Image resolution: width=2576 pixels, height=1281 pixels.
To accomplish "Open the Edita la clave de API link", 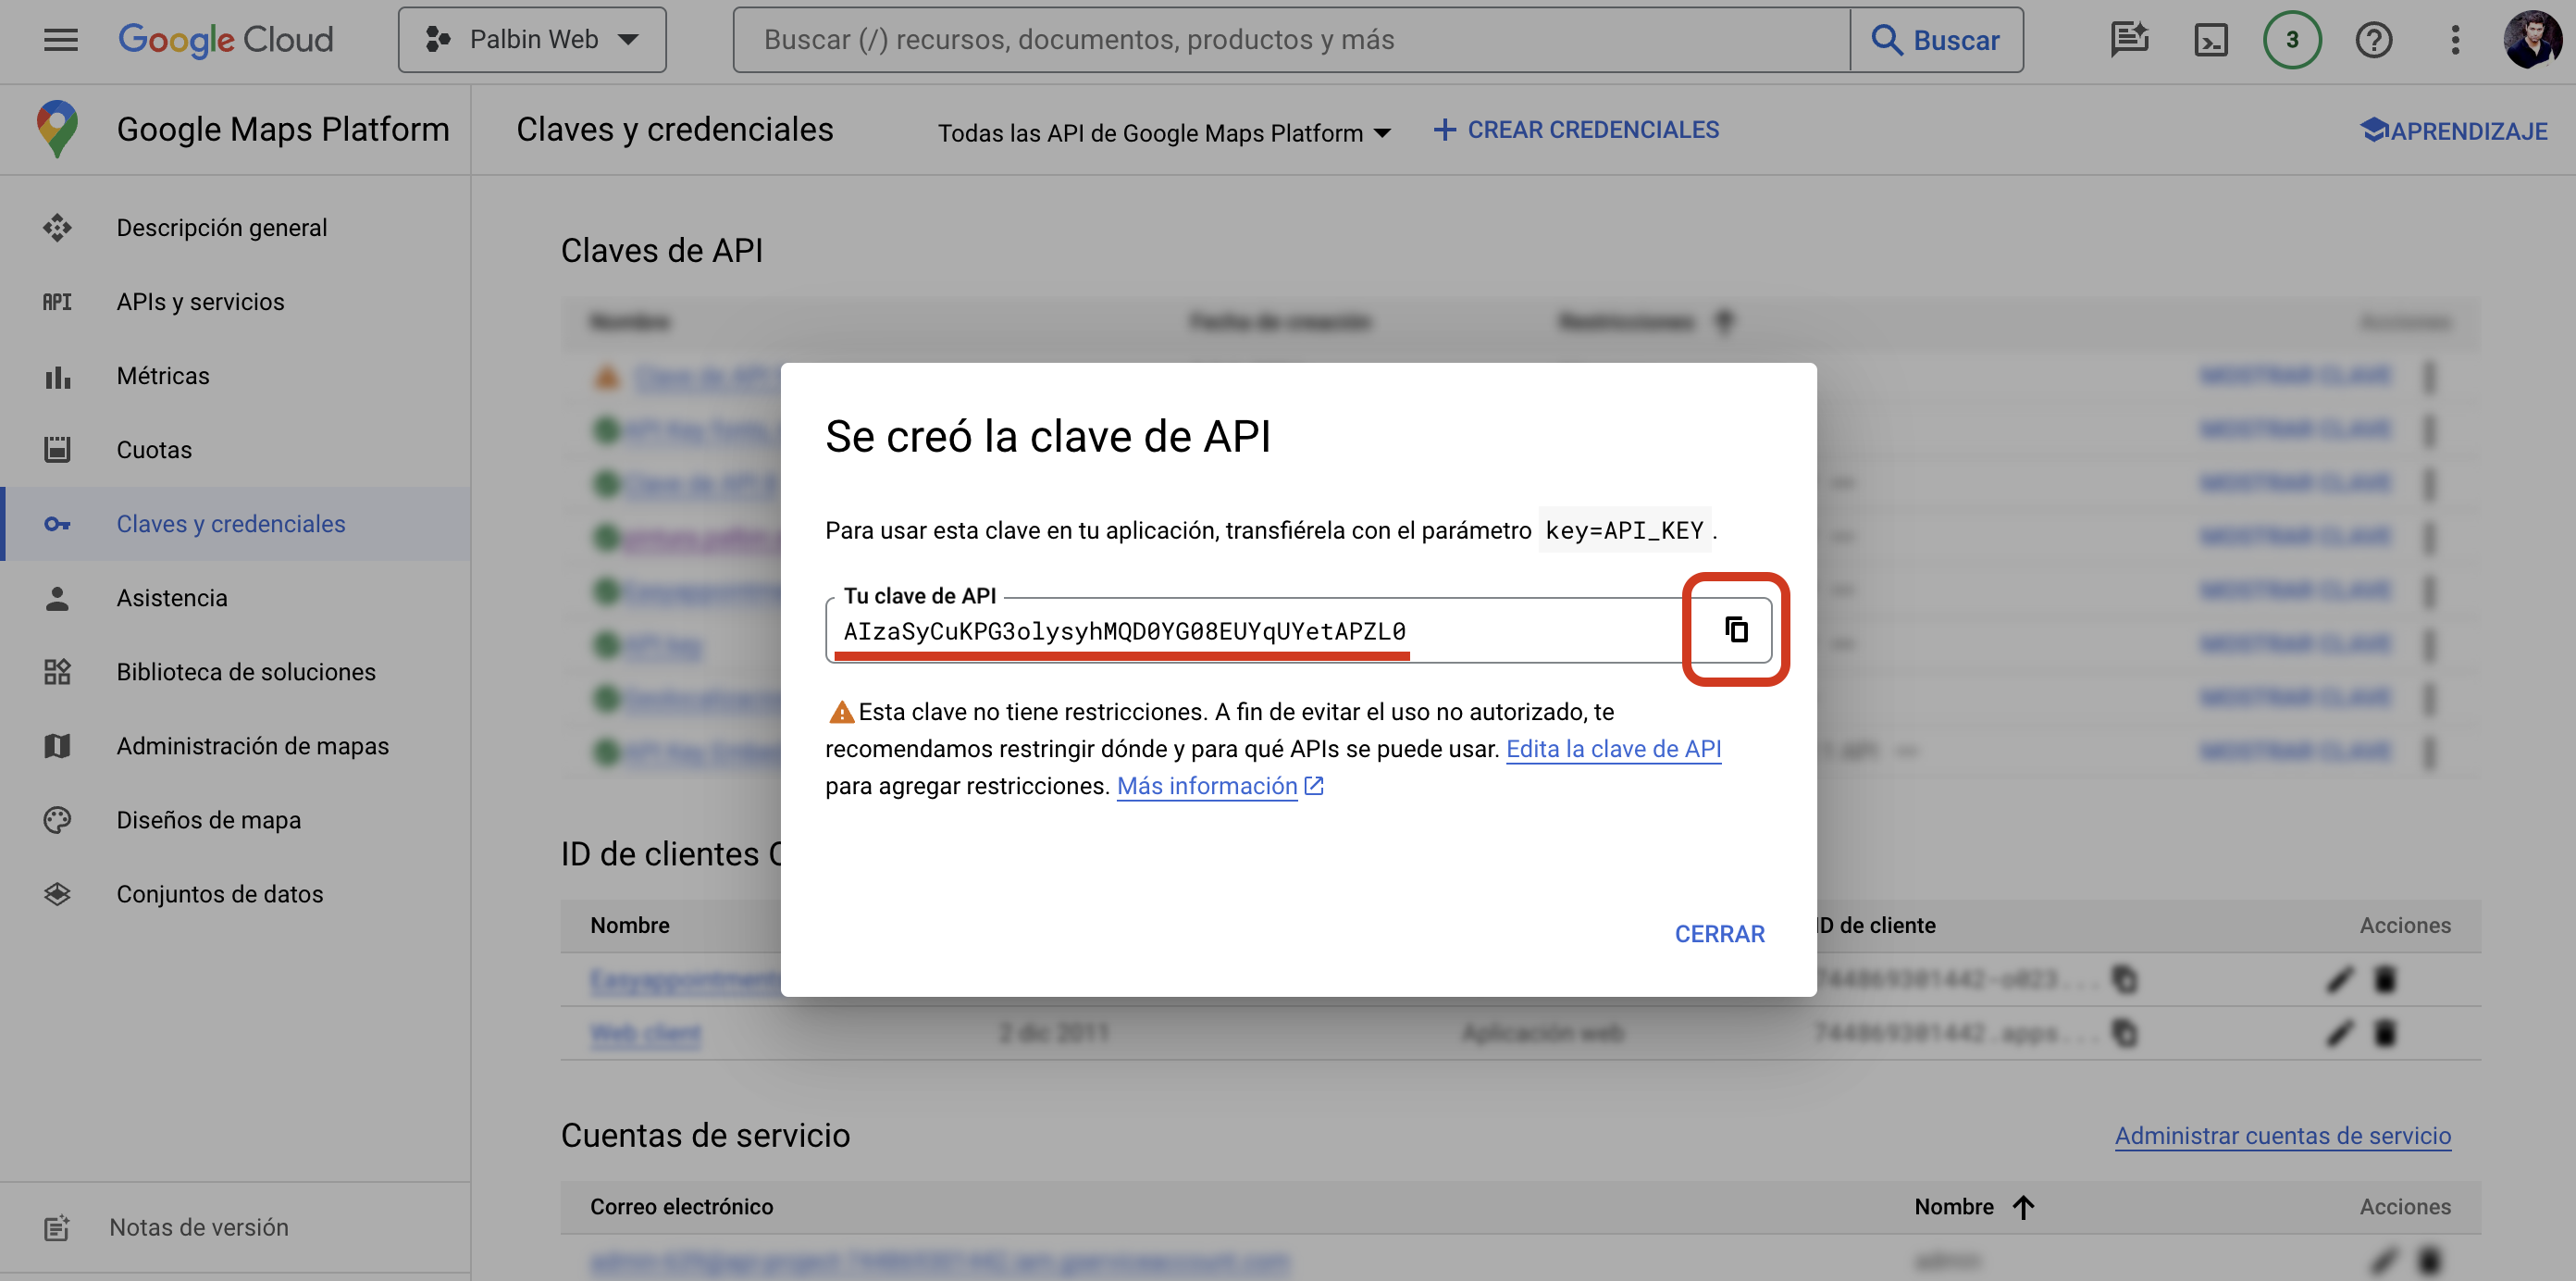I will click(1613, 749).
